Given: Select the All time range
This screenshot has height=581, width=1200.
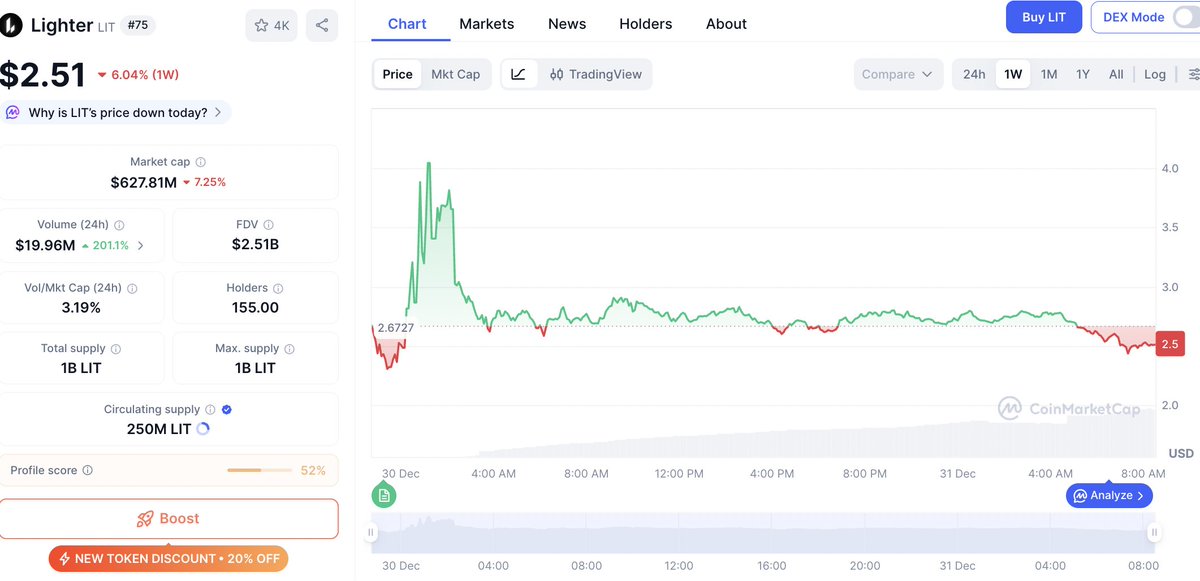Looking at the screenshot, I should click(1116, 74).
